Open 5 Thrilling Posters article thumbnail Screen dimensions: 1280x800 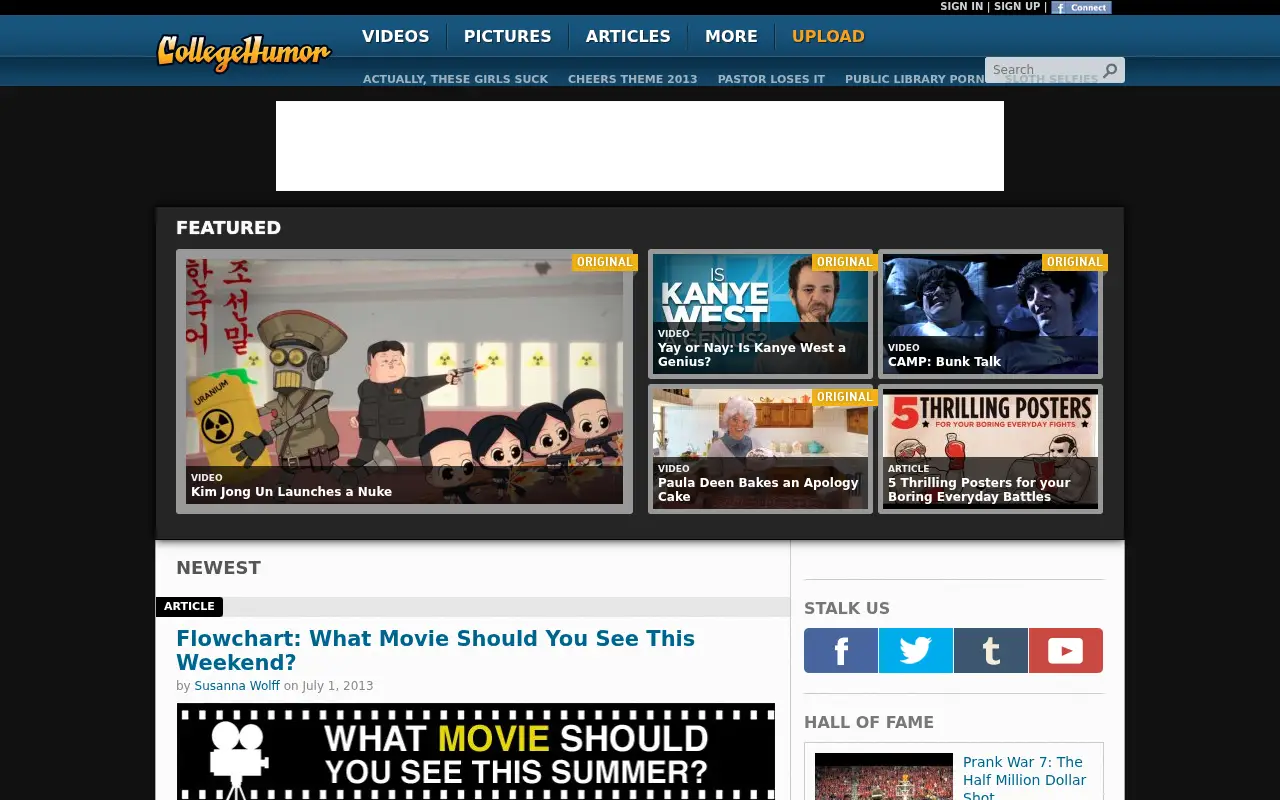(990, 449)
